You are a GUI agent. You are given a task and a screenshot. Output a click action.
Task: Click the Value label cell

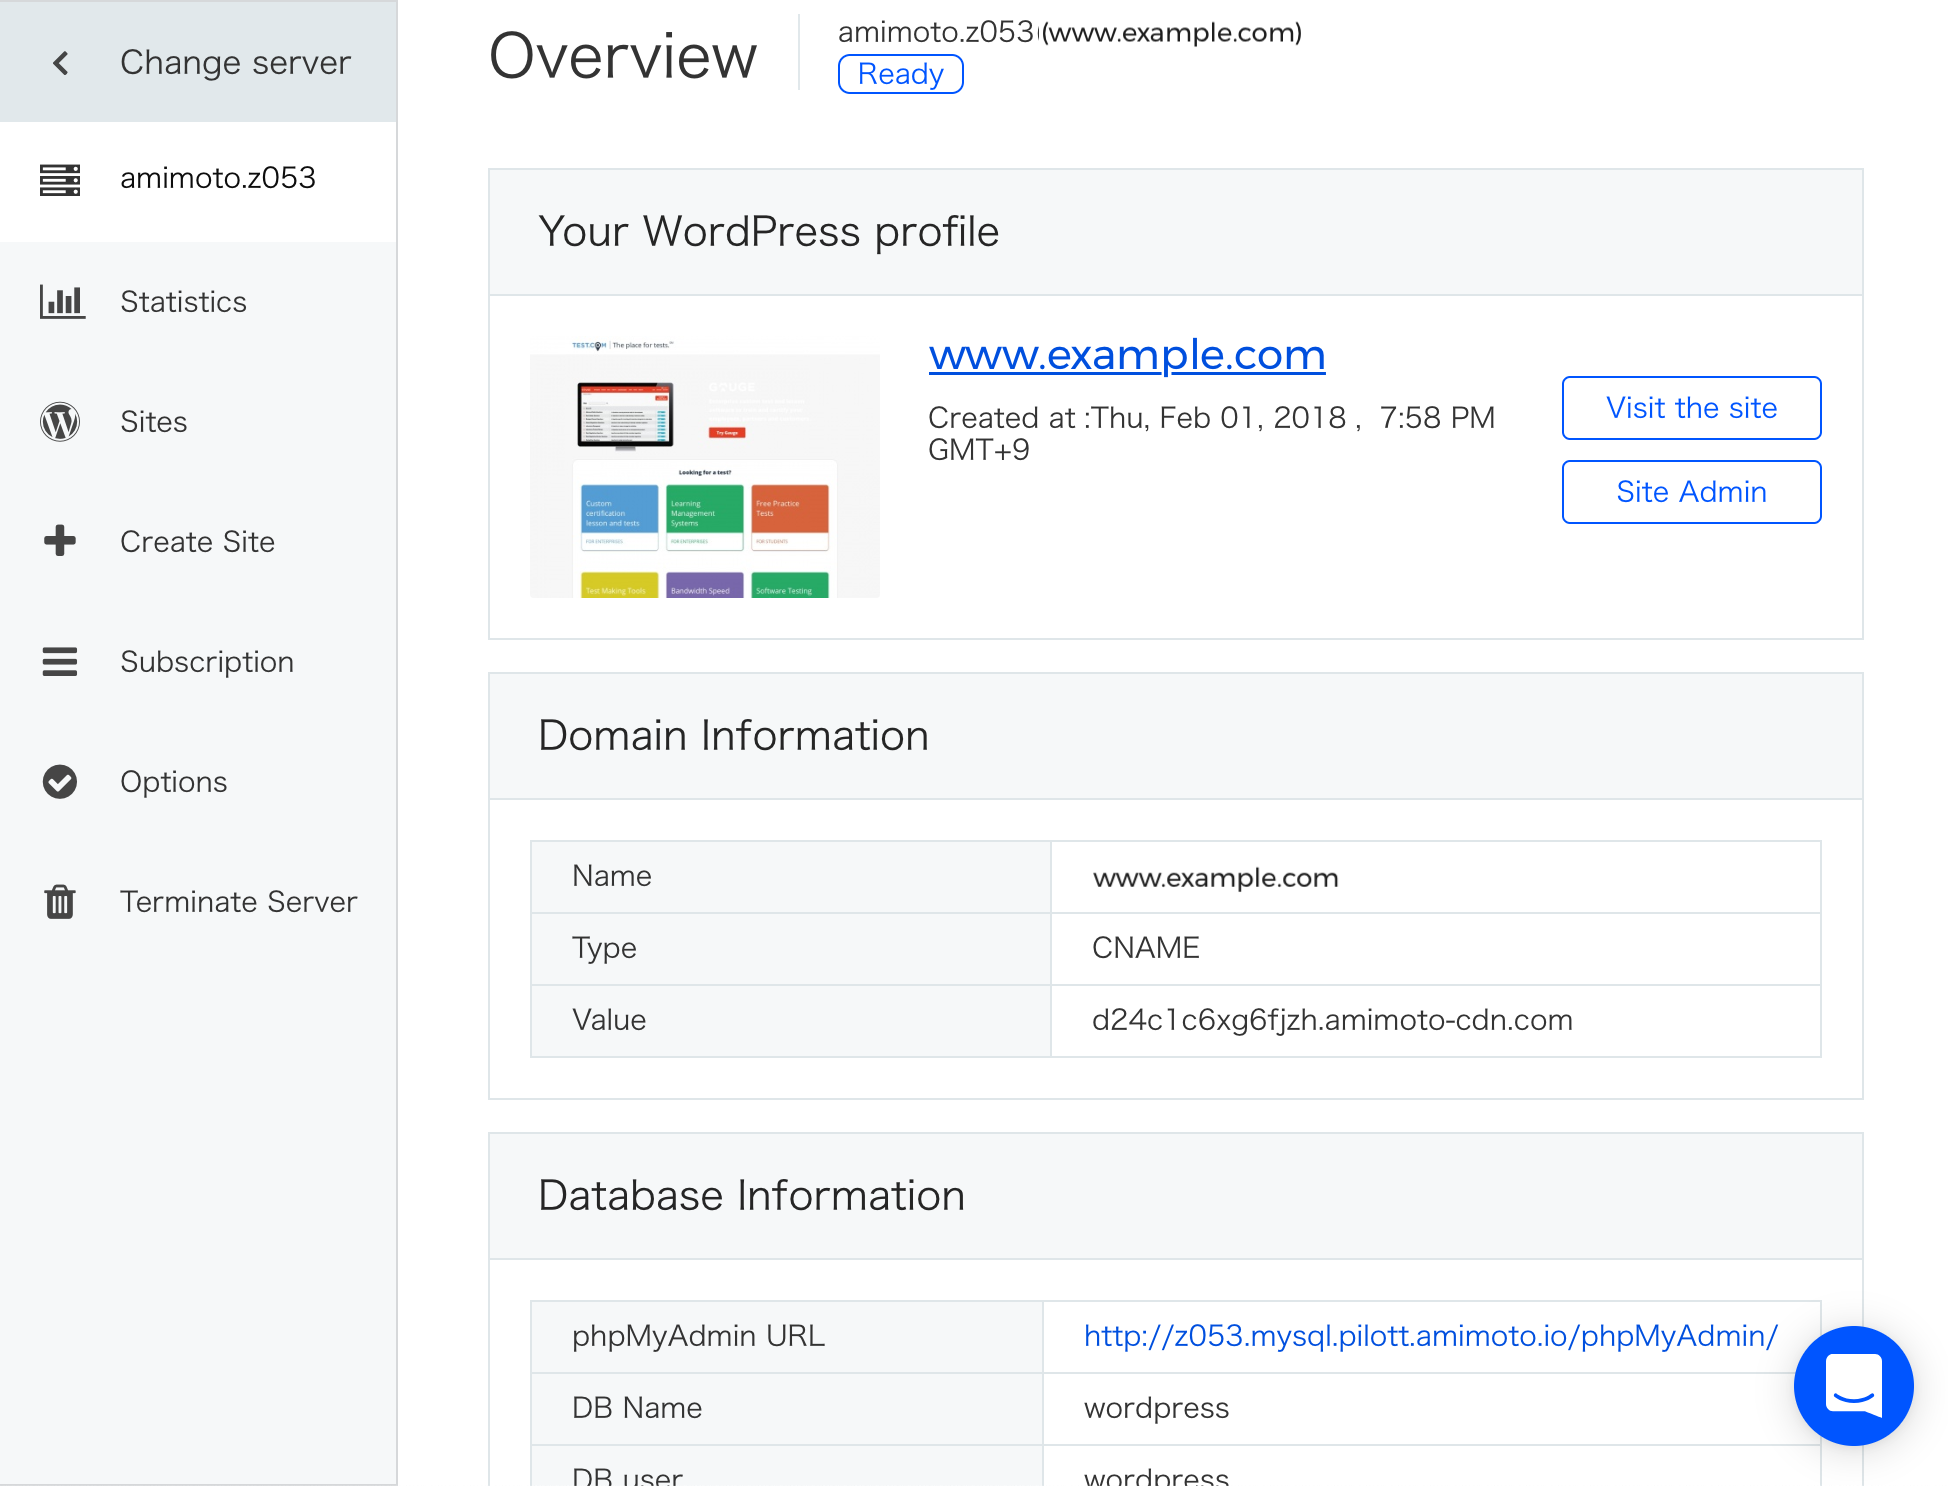coord(790,1021)
